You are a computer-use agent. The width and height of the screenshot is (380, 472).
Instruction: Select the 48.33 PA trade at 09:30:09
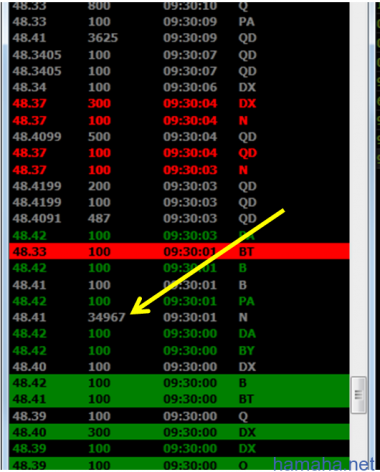pos(179,22)
